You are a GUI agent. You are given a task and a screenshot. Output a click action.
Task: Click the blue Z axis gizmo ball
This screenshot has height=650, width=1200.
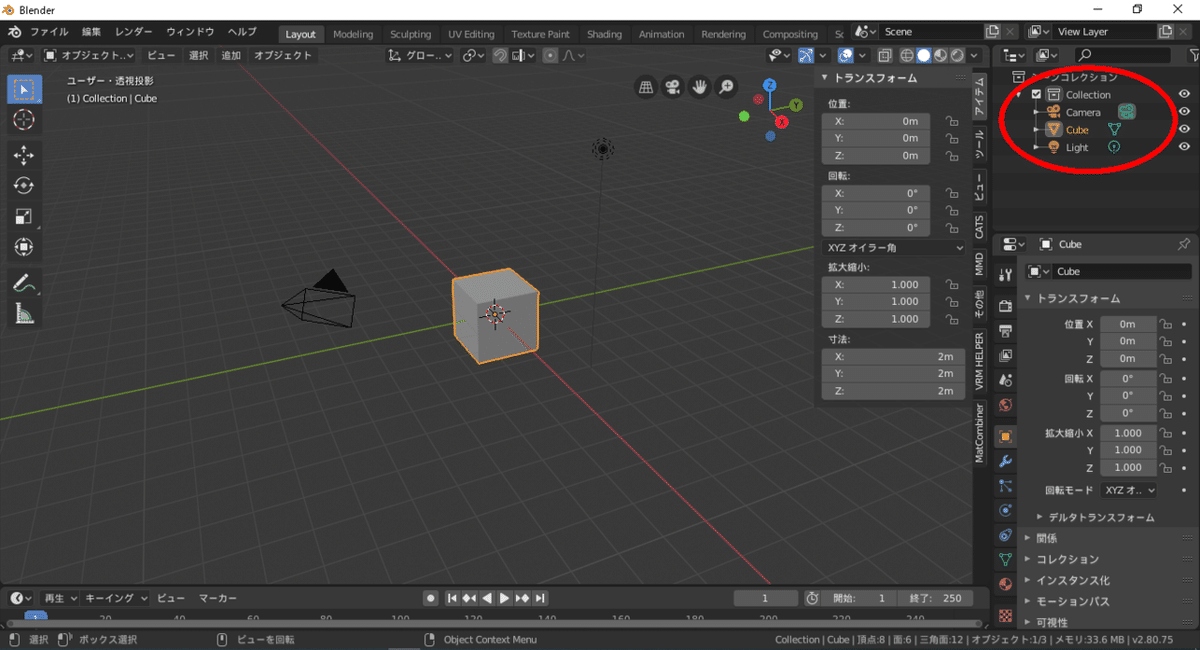[770, 86]
